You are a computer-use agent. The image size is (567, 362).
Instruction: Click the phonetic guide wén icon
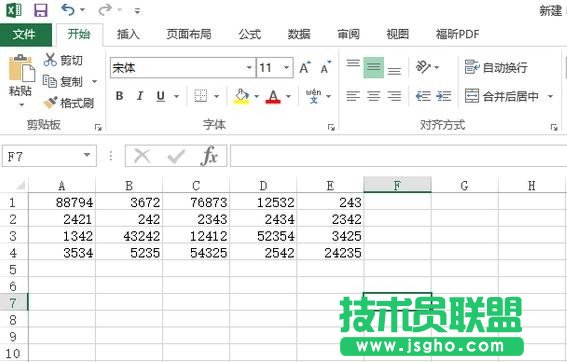(314, 96)
